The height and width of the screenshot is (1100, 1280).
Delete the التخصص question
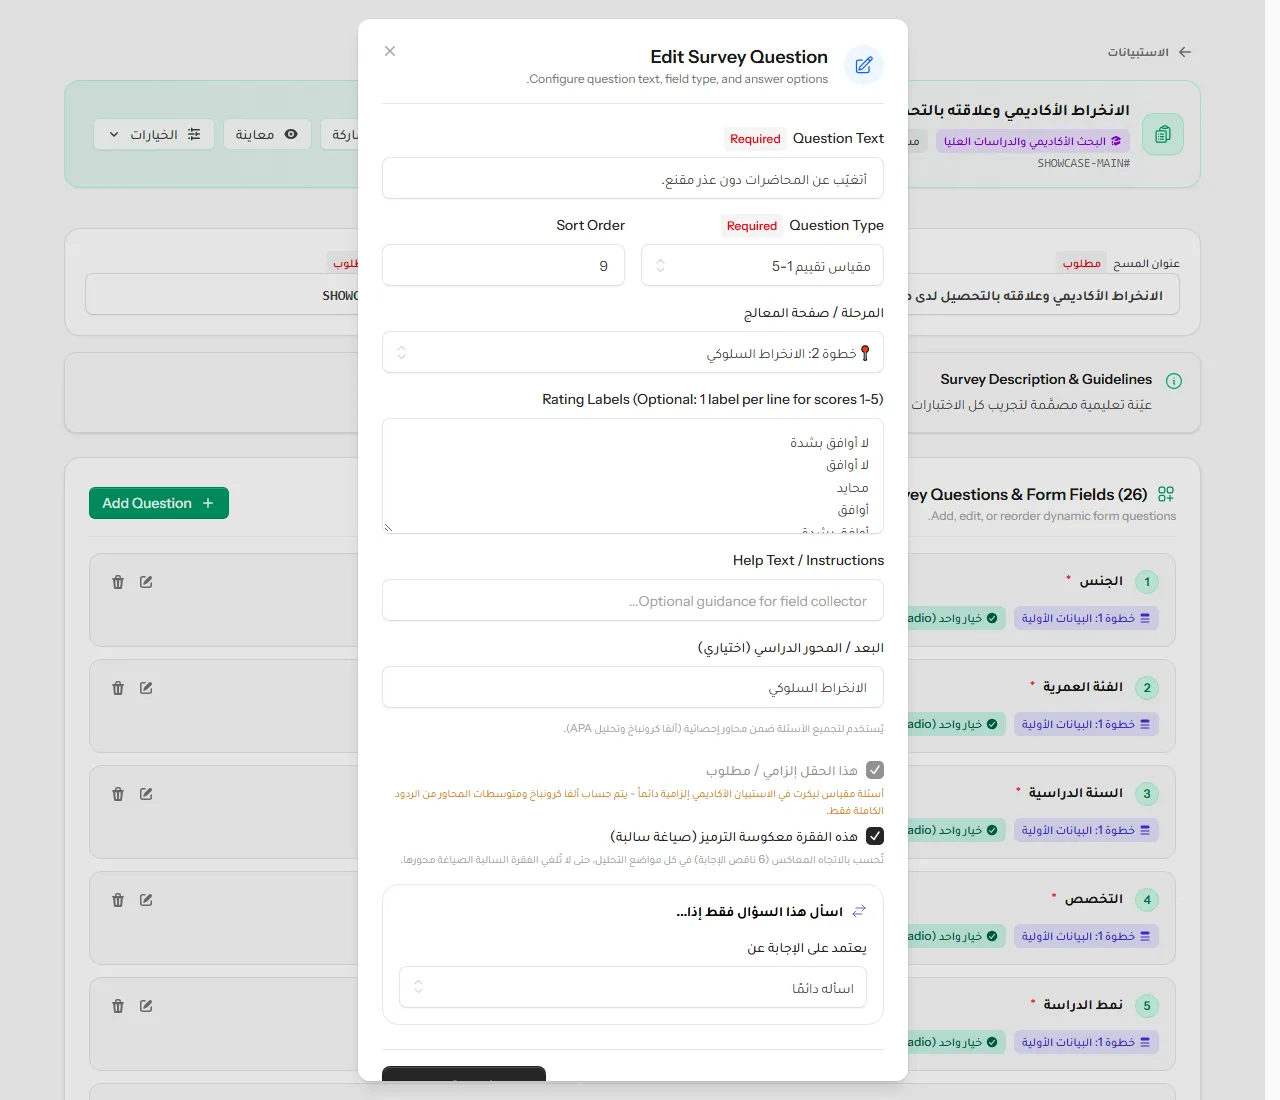tap(118, 900)
